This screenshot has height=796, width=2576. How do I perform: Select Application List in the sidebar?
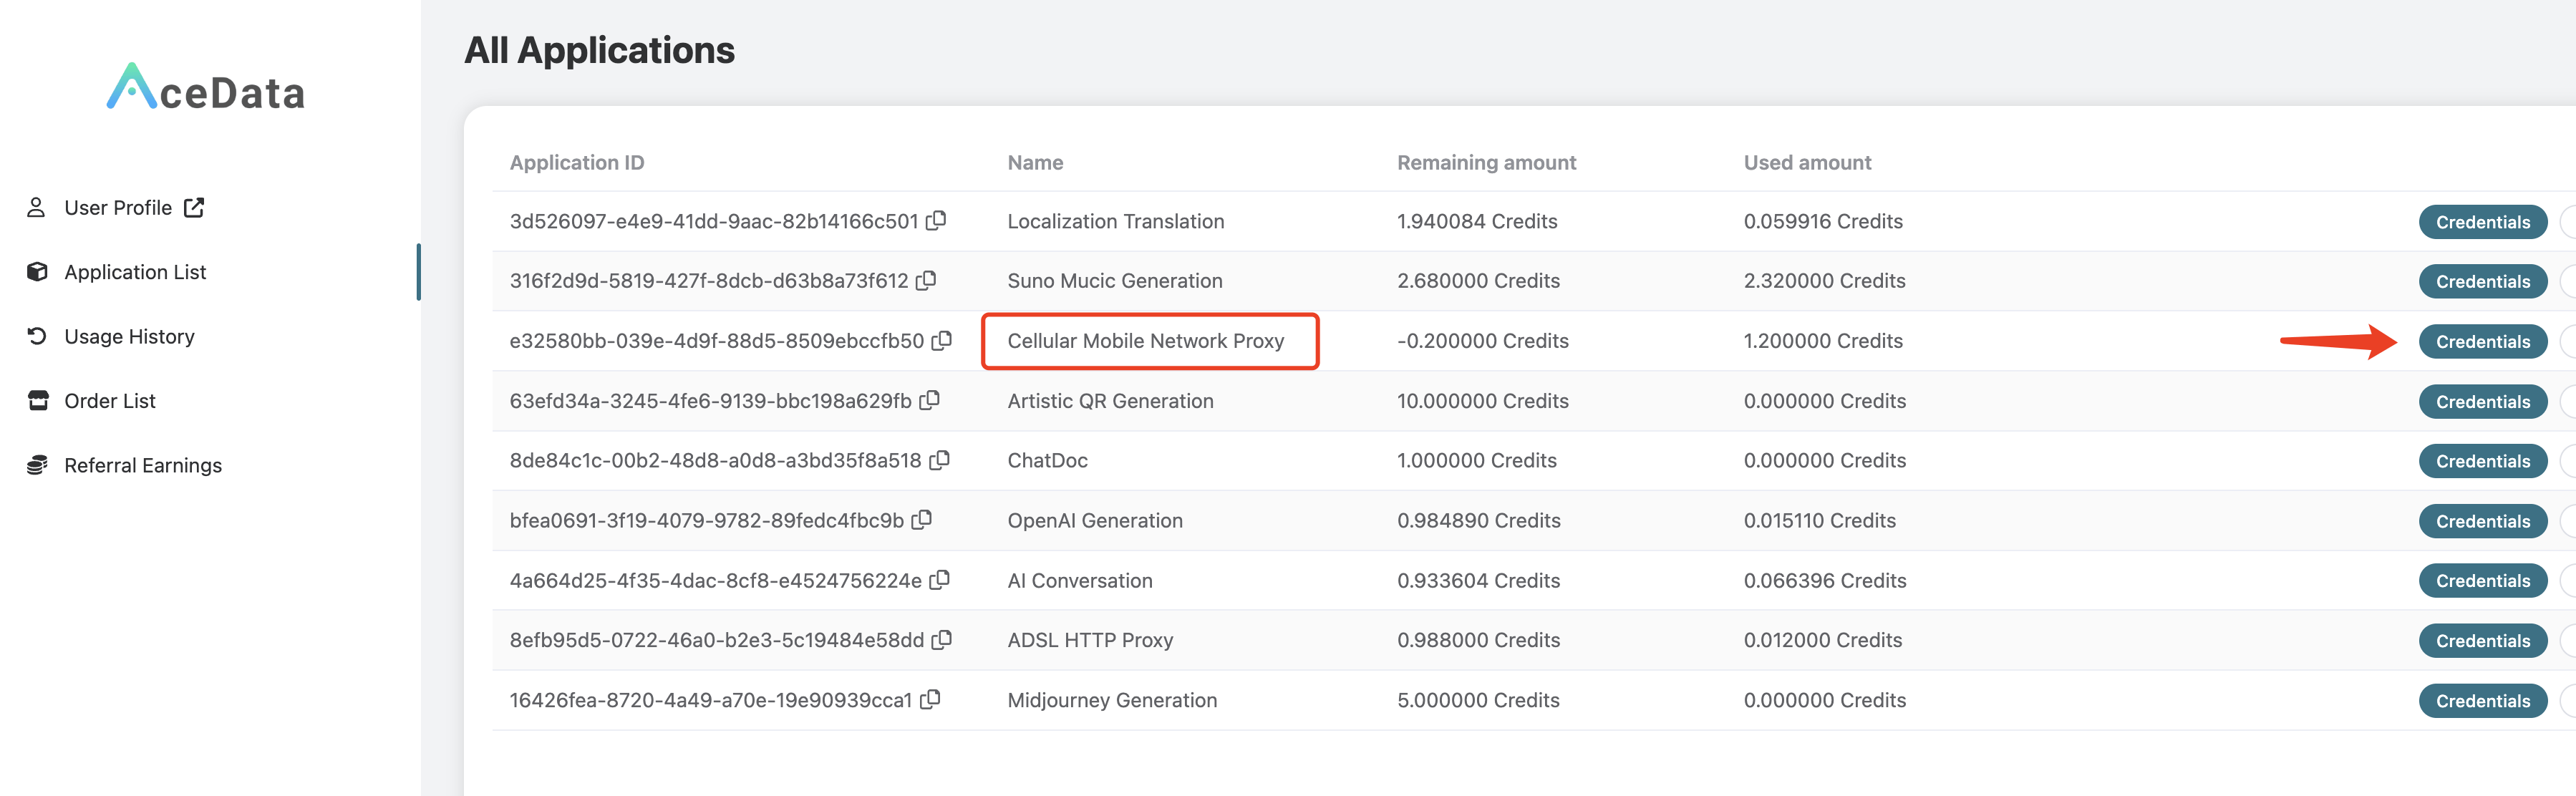tap(134, 272)
